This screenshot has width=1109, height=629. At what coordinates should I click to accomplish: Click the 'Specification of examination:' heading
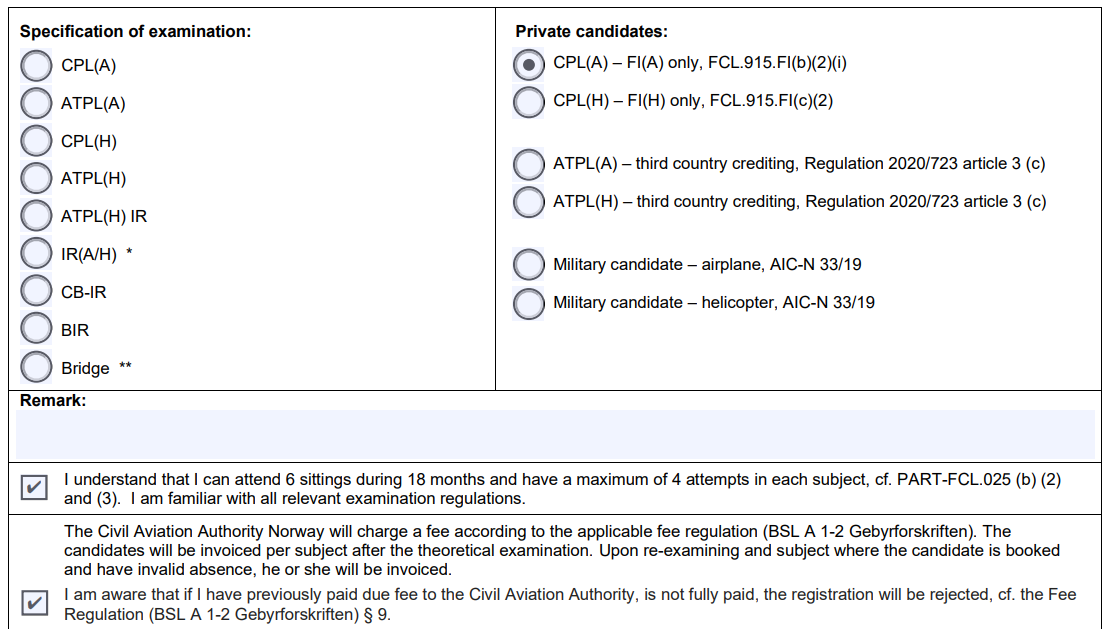135,31
